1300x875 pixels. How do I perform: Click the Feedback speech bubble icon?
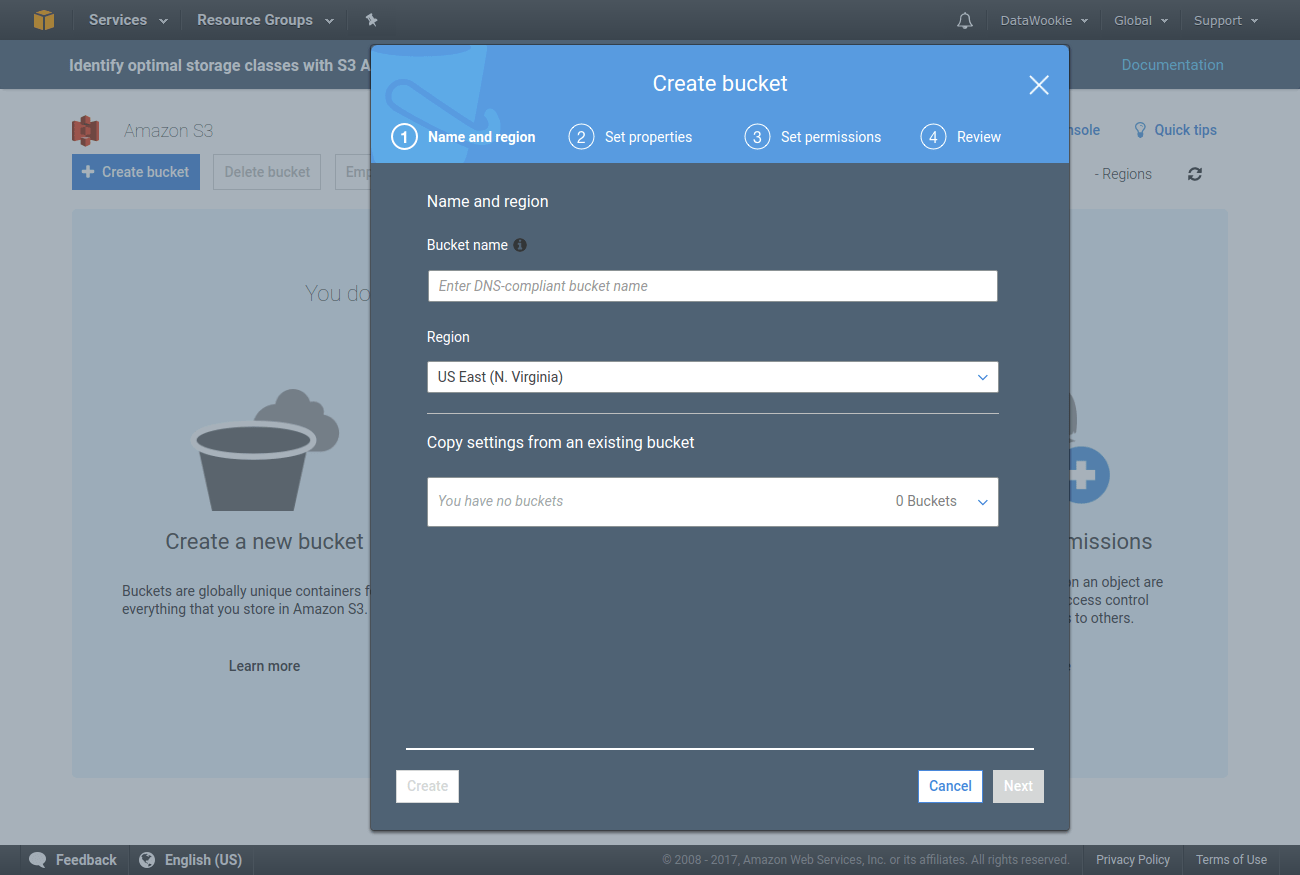point(38,859)
